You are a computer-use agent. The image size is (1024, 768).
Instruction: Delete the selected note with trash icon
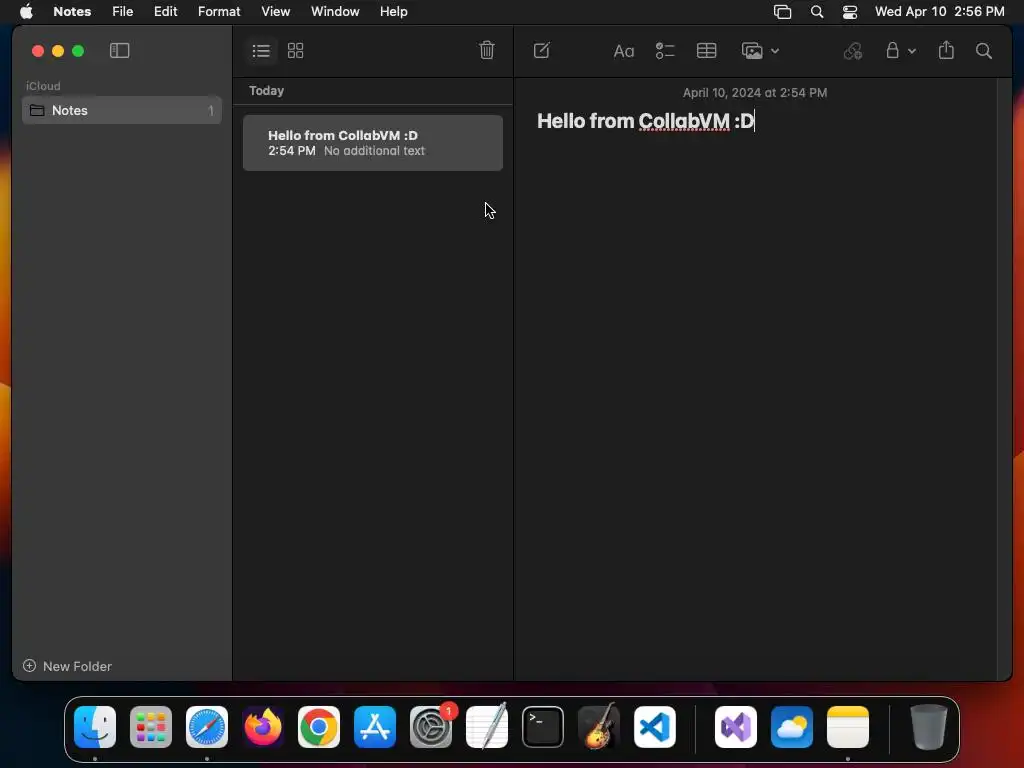point(487,50)
